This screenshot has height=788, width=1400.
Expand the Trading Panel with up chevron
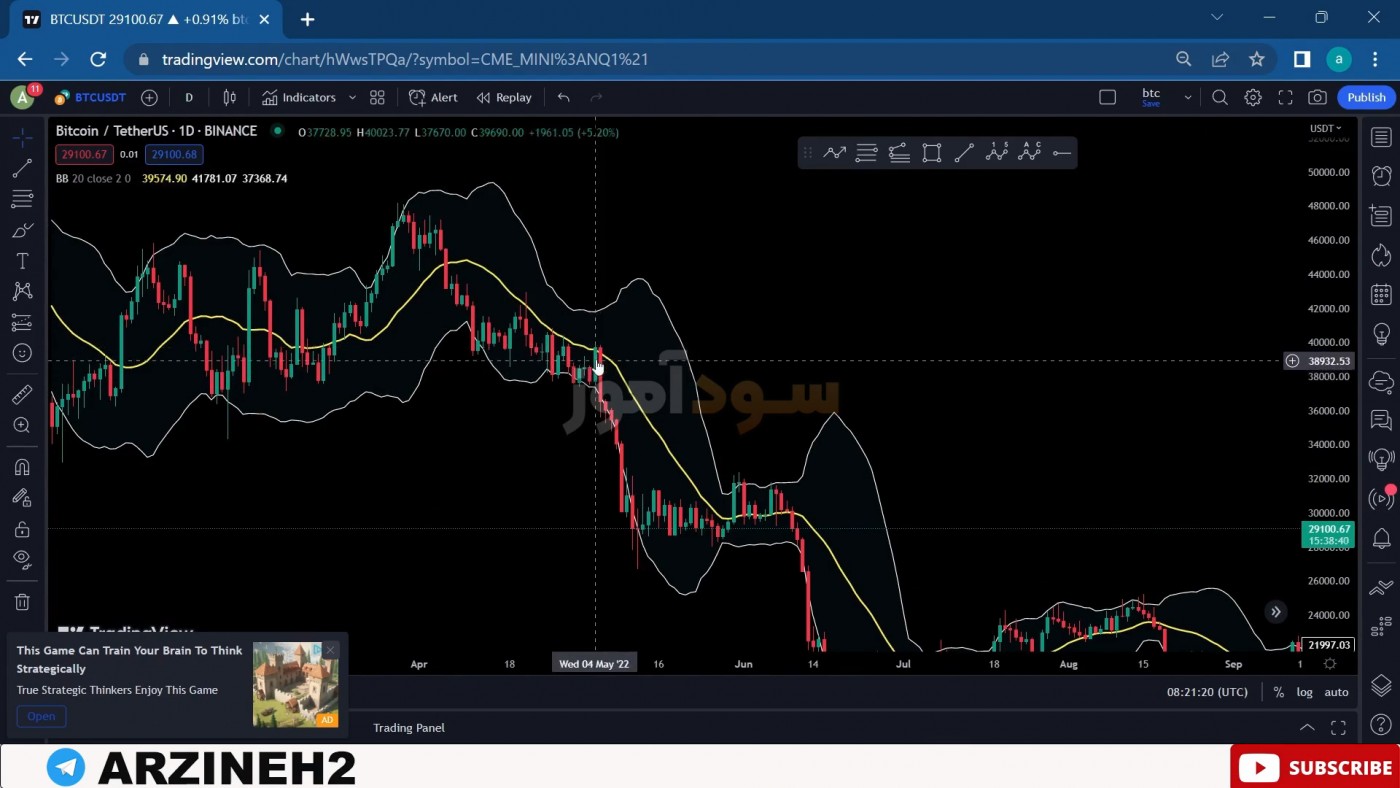click(1307, 727)
